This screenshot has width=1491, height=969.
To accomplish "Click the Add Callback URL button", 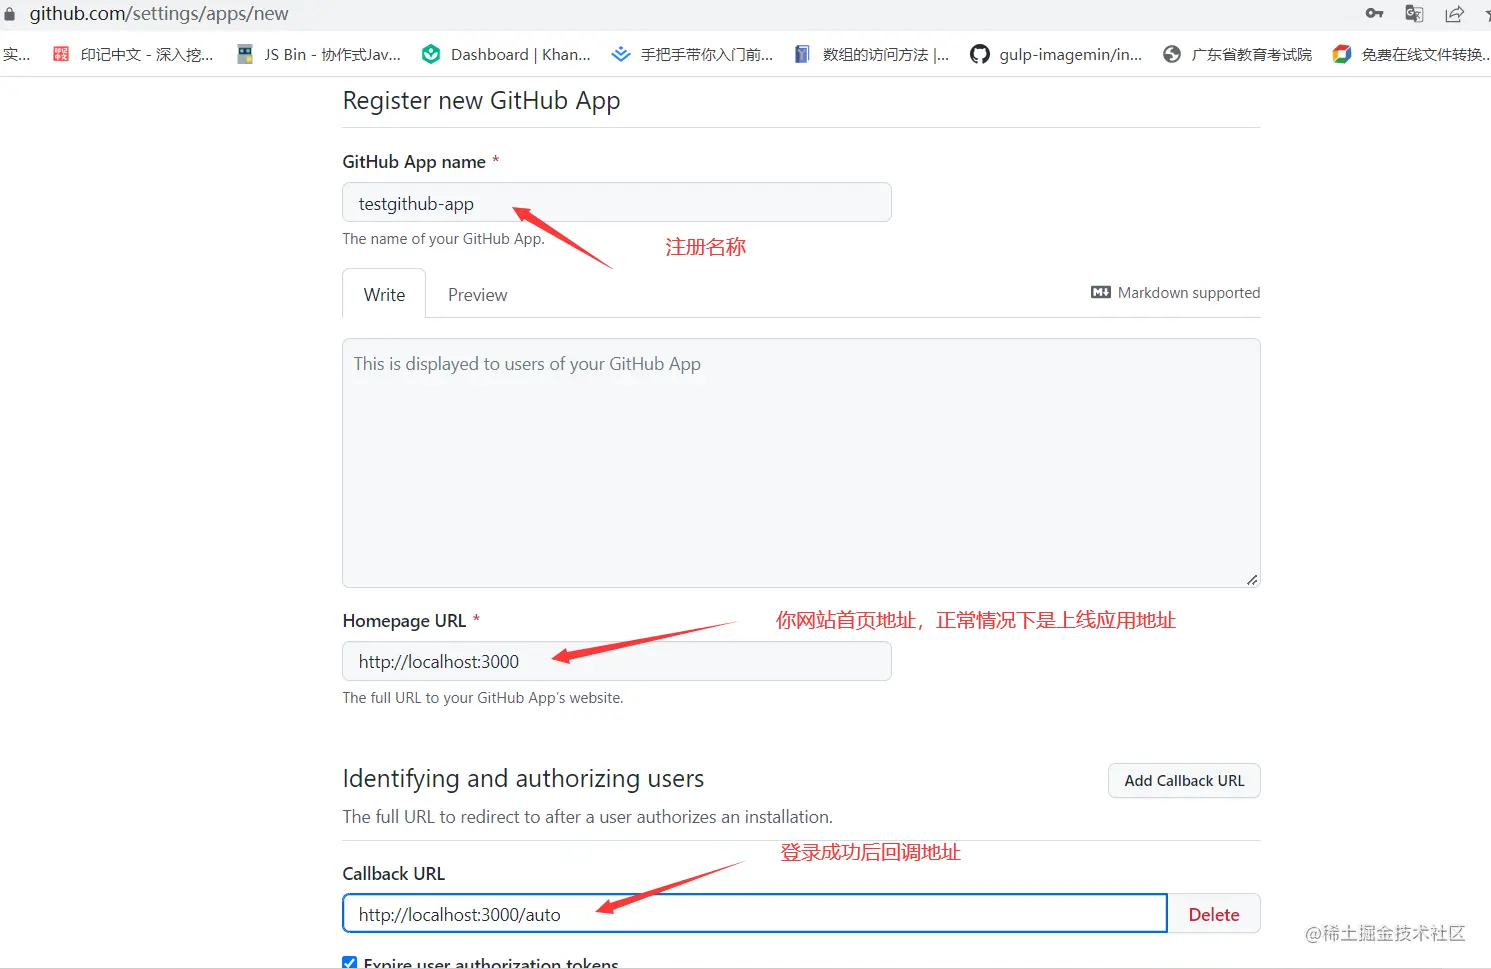I will (x=1184, y=781).
